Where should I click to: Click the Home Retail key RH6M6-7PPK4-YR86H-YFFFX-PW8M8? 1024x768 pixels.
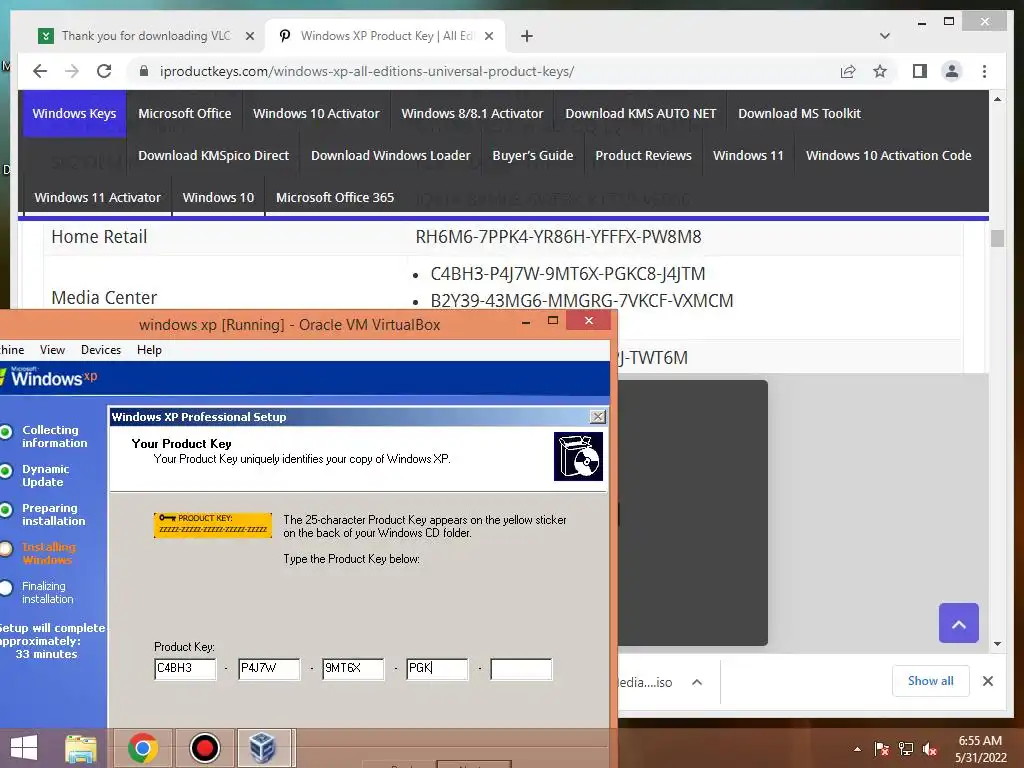[558, 237]
